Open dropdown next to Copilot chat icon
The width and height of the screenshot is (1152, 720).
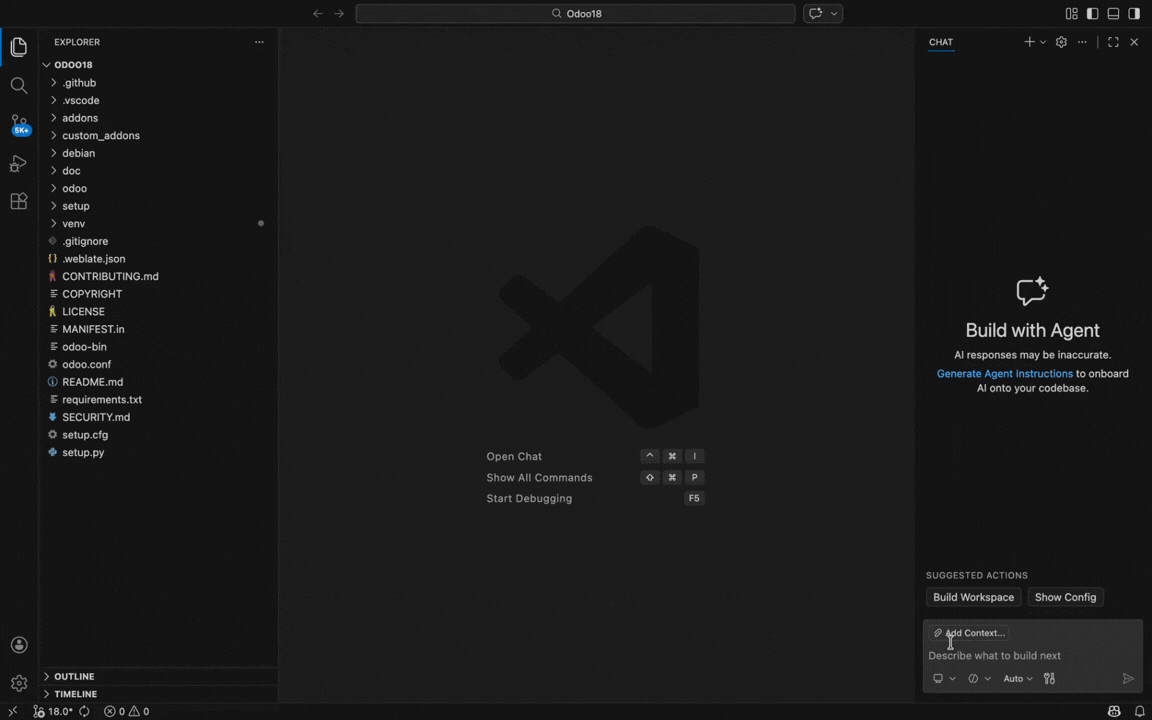tap(834, 13)
